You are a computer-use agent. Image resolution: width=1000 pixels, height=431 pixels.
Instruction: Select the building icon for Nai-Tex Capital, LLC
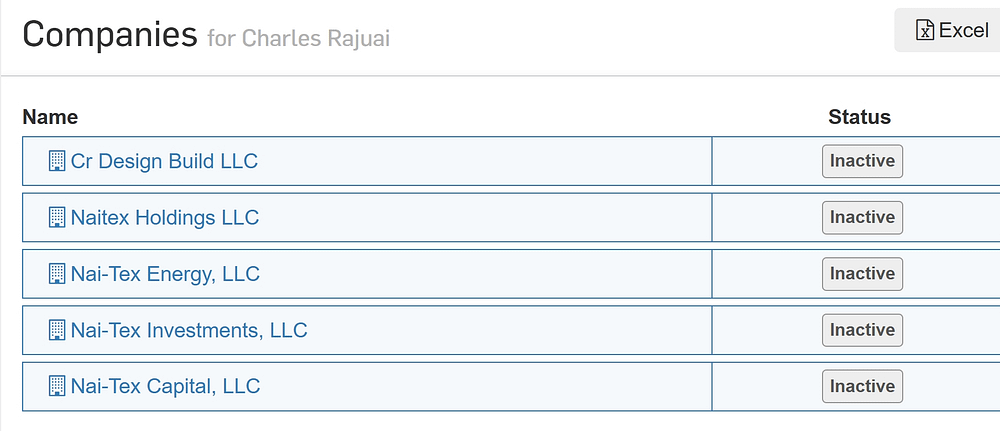click(57, 386)
